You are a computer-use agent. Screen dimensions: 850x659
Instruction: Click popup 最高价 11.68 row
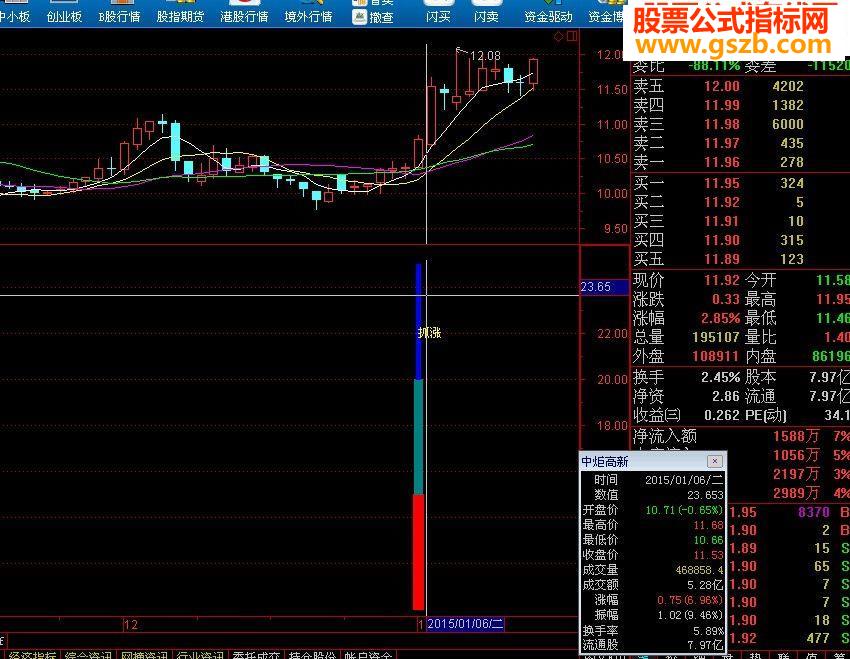[653, 525]
